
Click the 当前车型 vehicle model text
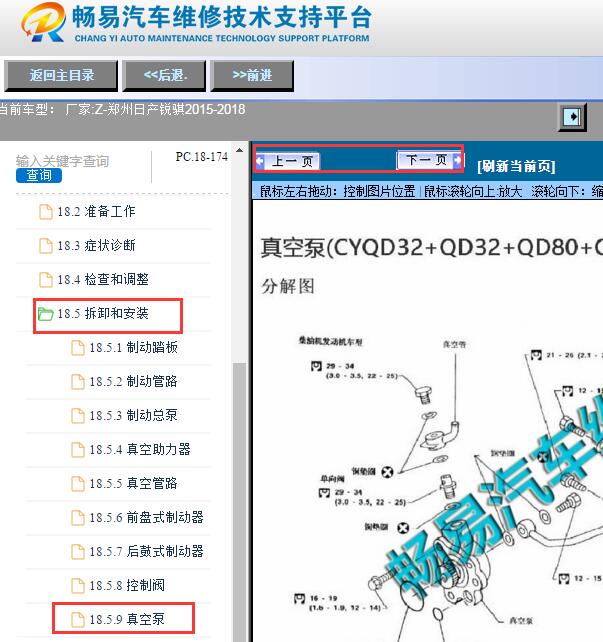point(122,110)
